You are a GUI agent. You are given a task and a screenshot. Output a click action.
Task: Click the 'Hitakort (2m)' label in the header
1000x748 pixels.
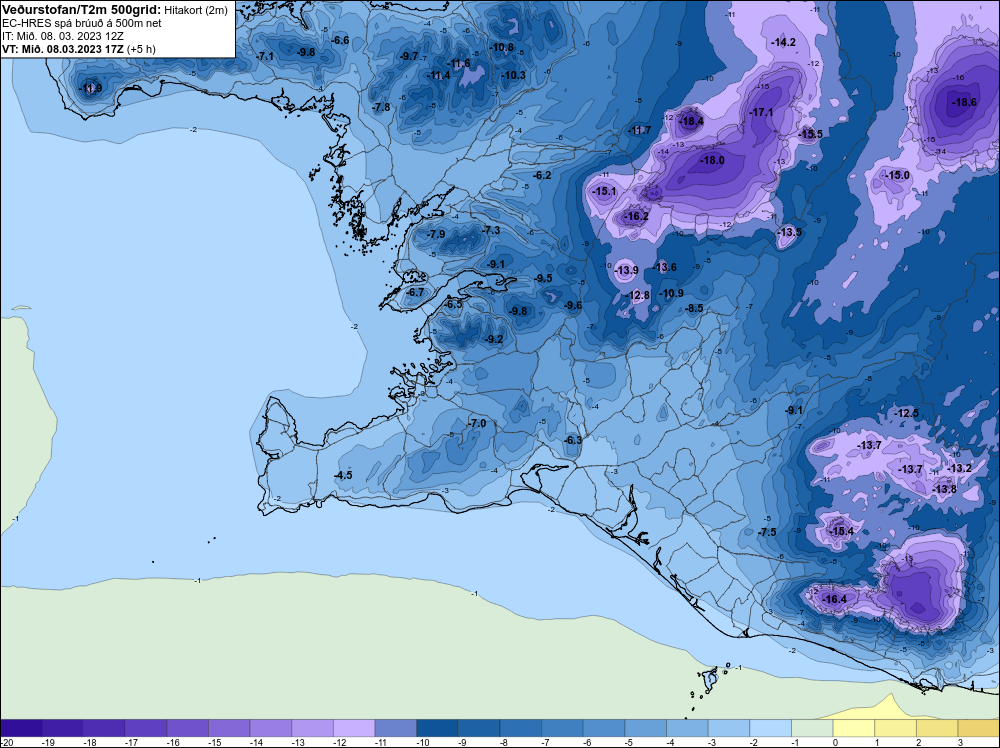click(196, 10)
